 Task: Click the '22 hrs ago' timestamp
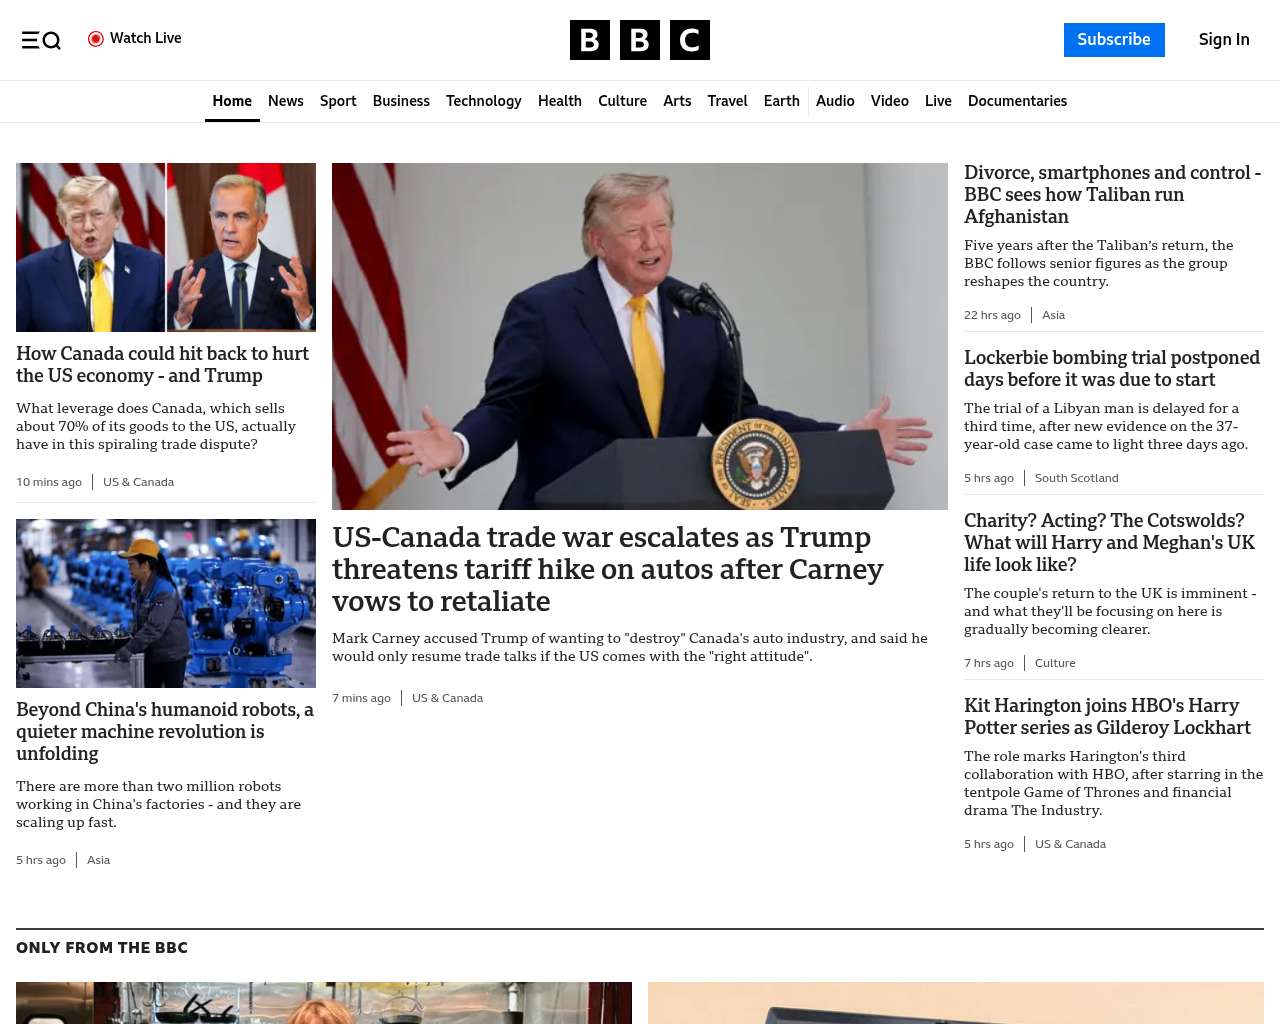pyautogui.click(x=992, y=315)
